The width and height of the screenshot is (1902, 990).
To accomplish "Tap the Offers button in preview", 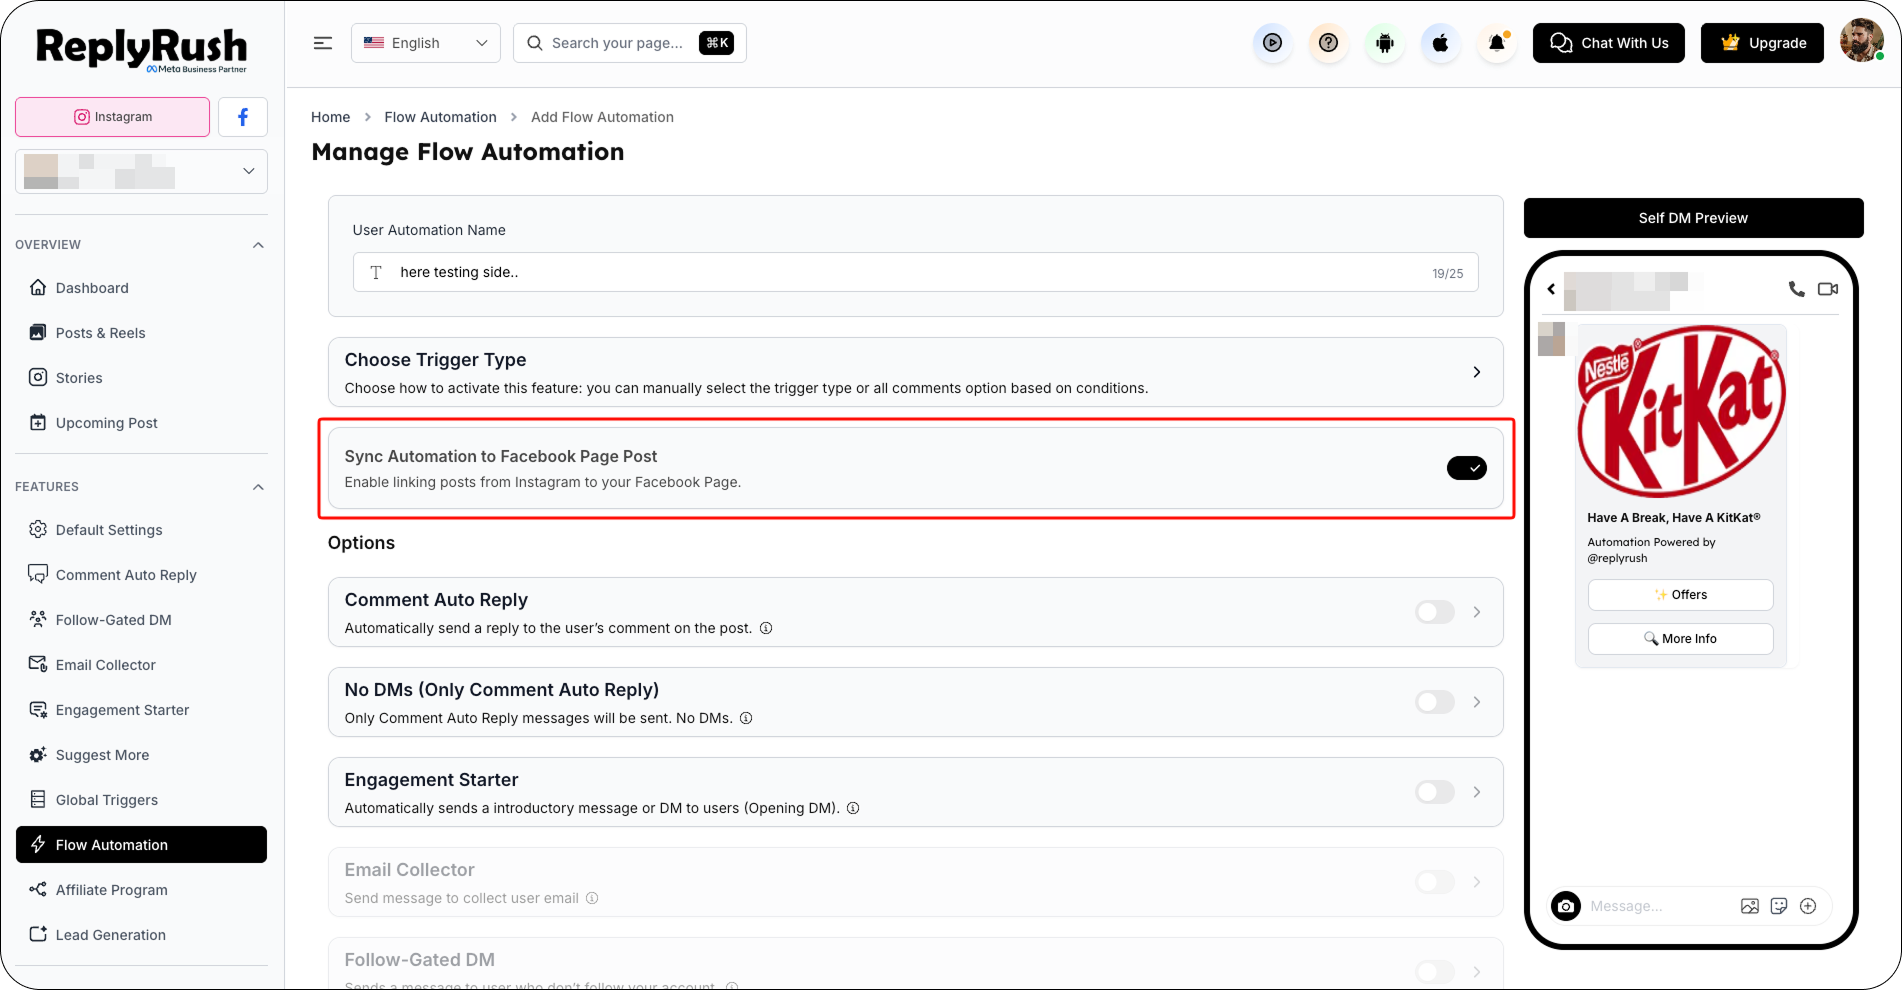I will 1681,595.
